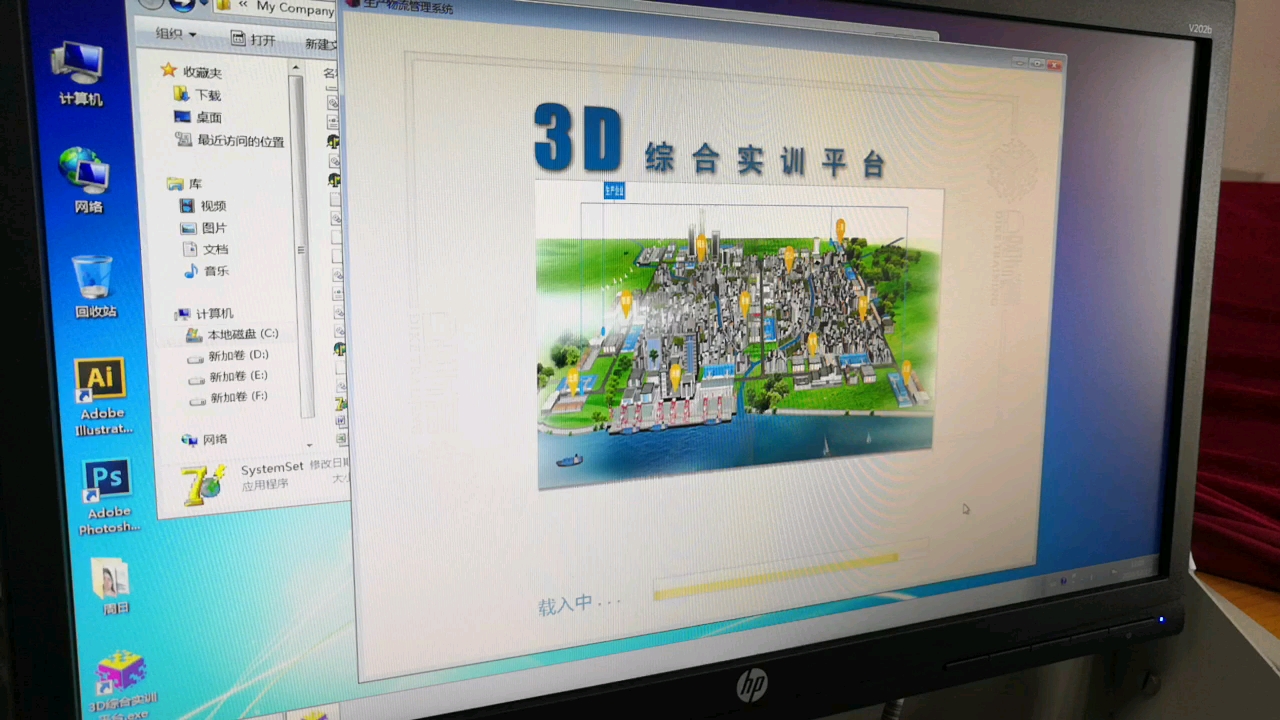Click the loading progress bar
The height and width of the screenshot is (720, 1280).
pyautogui.click(x=776, y=576)
